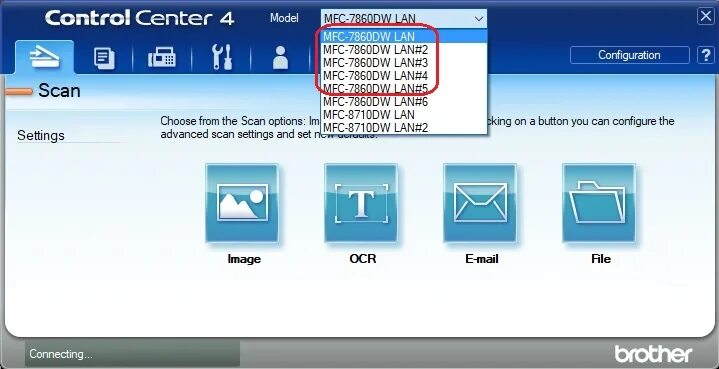Switch to the PC-Copy tab icon
The image size is (719, 369).
(x=104, y=59)
